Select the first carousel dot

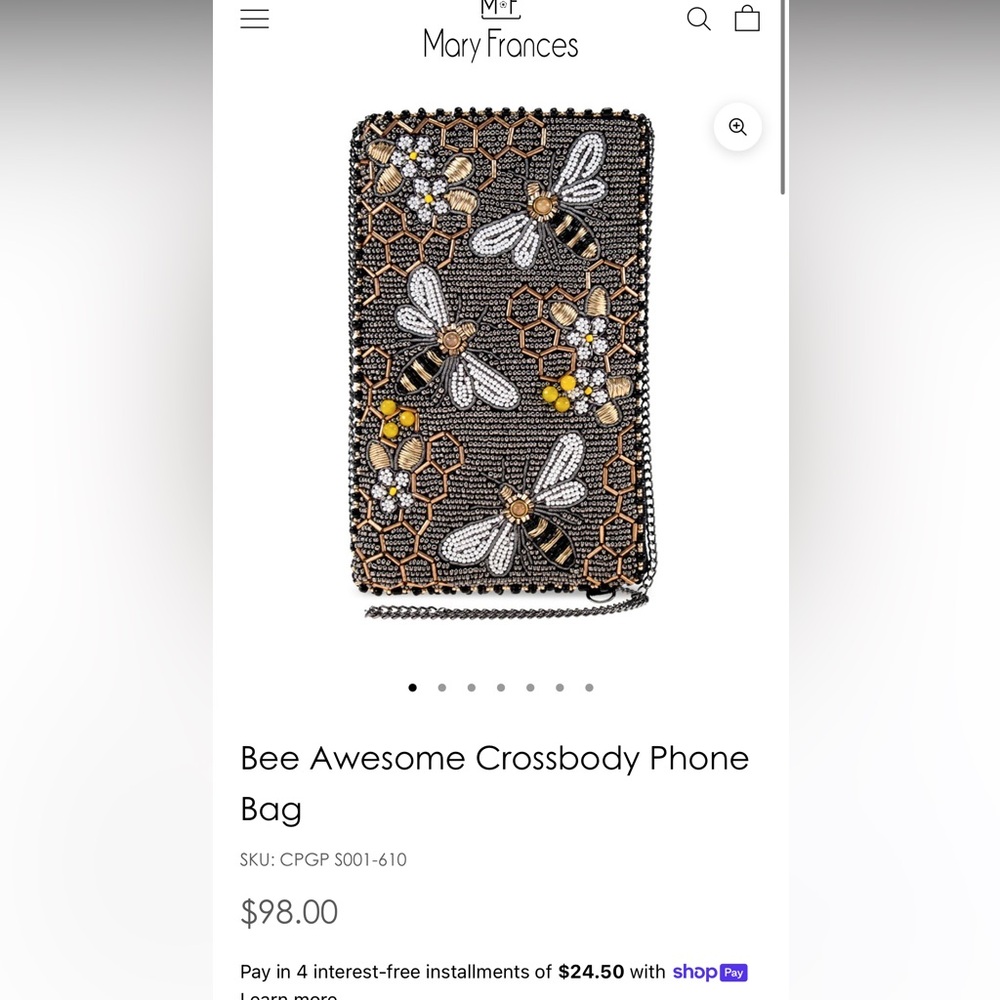click(x=412, y=687)
